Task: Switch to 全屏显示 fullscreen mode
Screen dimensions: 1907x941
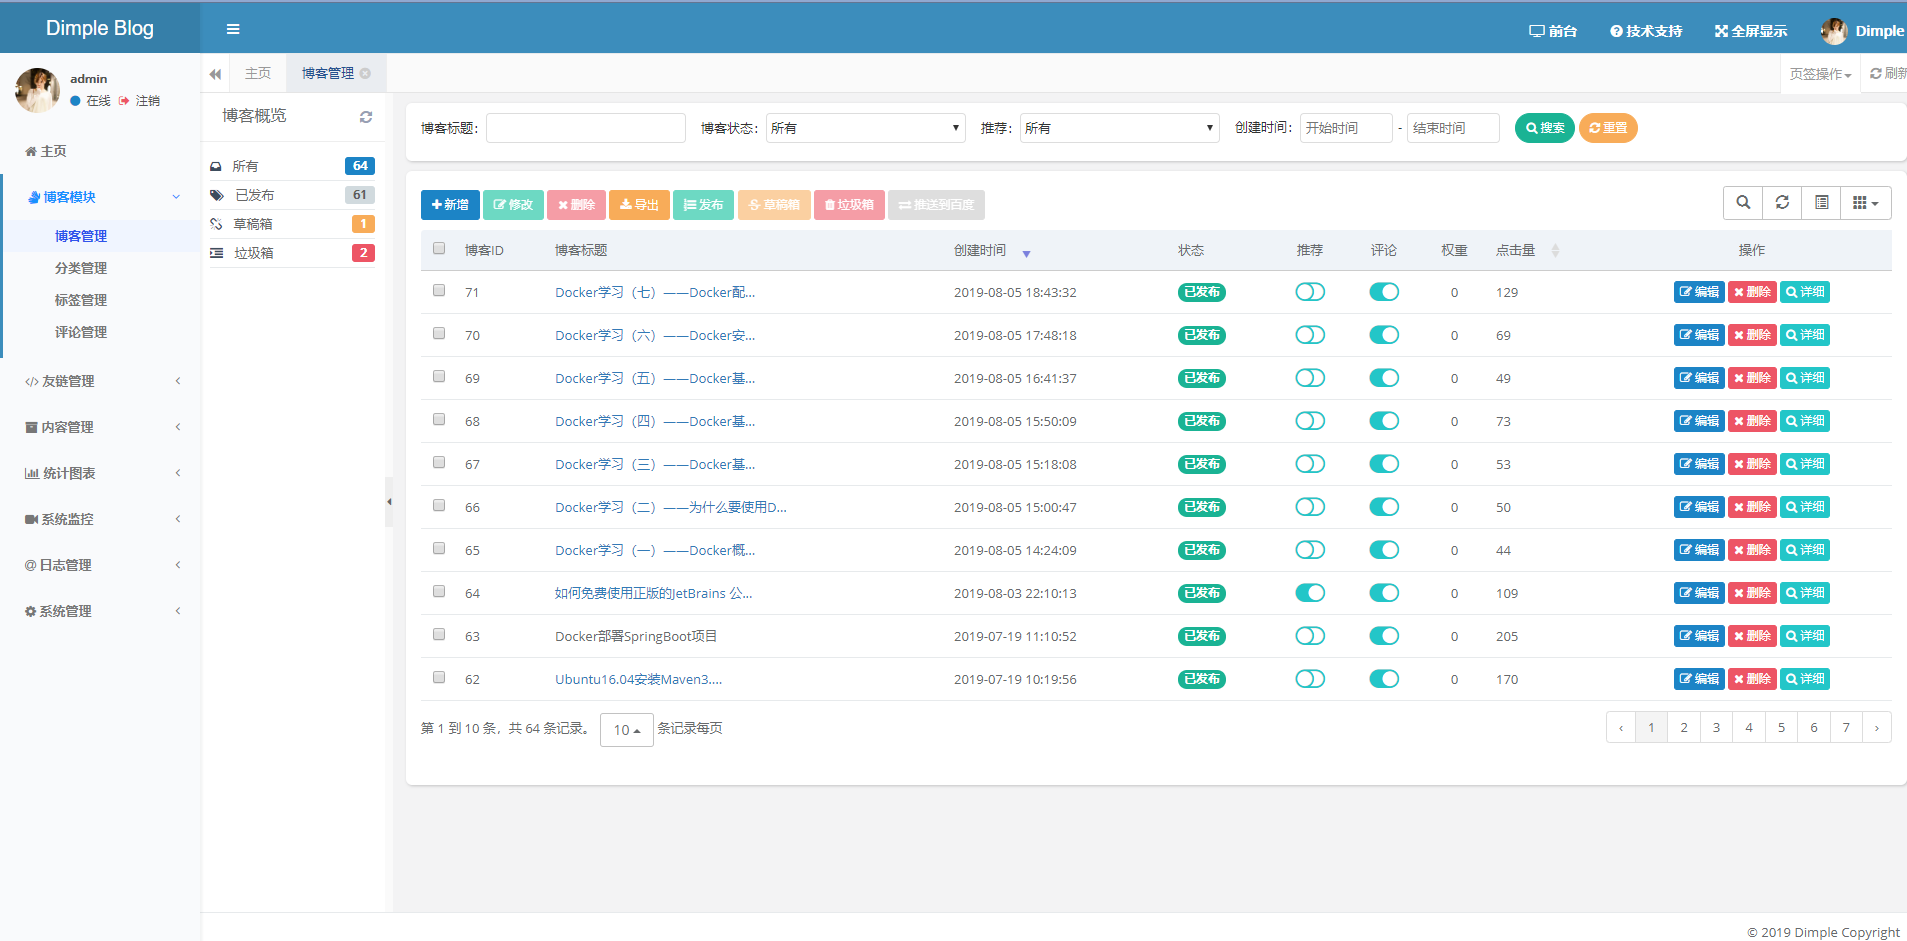Action: pyautogui.click(x=1751, y=31)
